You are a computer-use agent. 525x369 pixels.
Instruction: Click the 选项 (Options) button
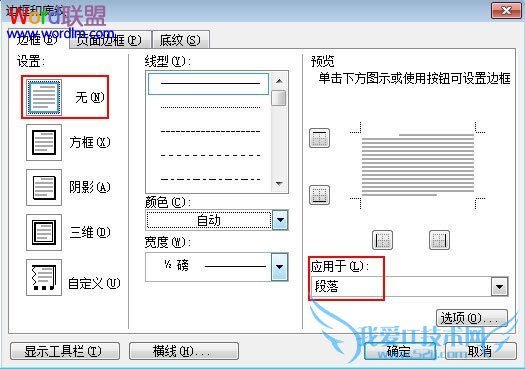pos(472,318)
